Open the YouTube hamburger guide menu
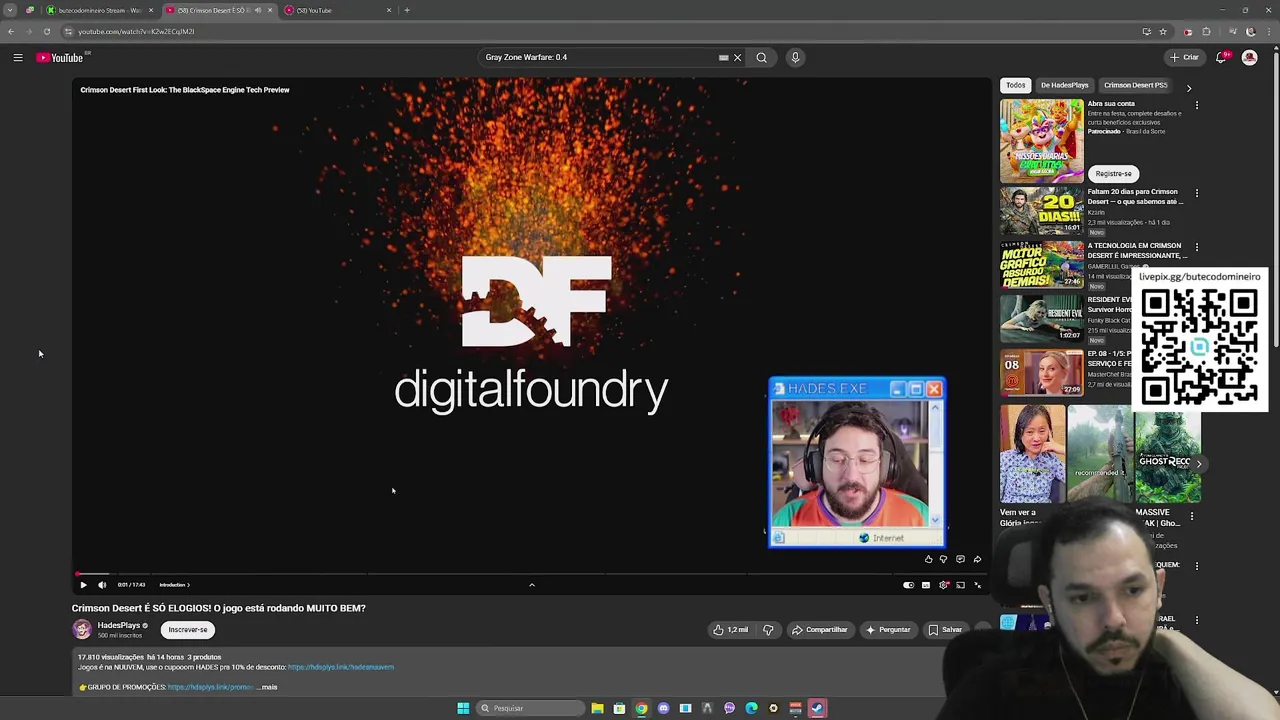Screen dimensions: 1280x720 click(18, 58)
